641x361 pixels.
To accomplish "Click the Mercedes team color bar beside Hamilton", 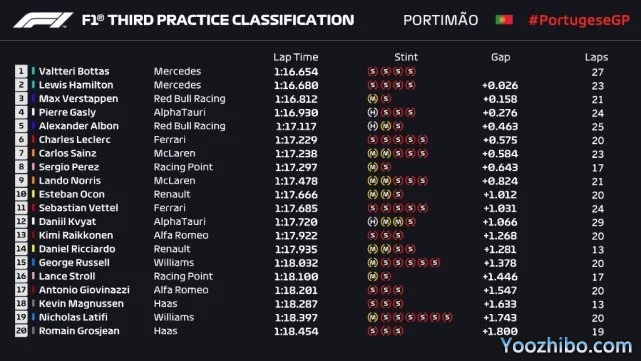I will [x=33, y=85].
